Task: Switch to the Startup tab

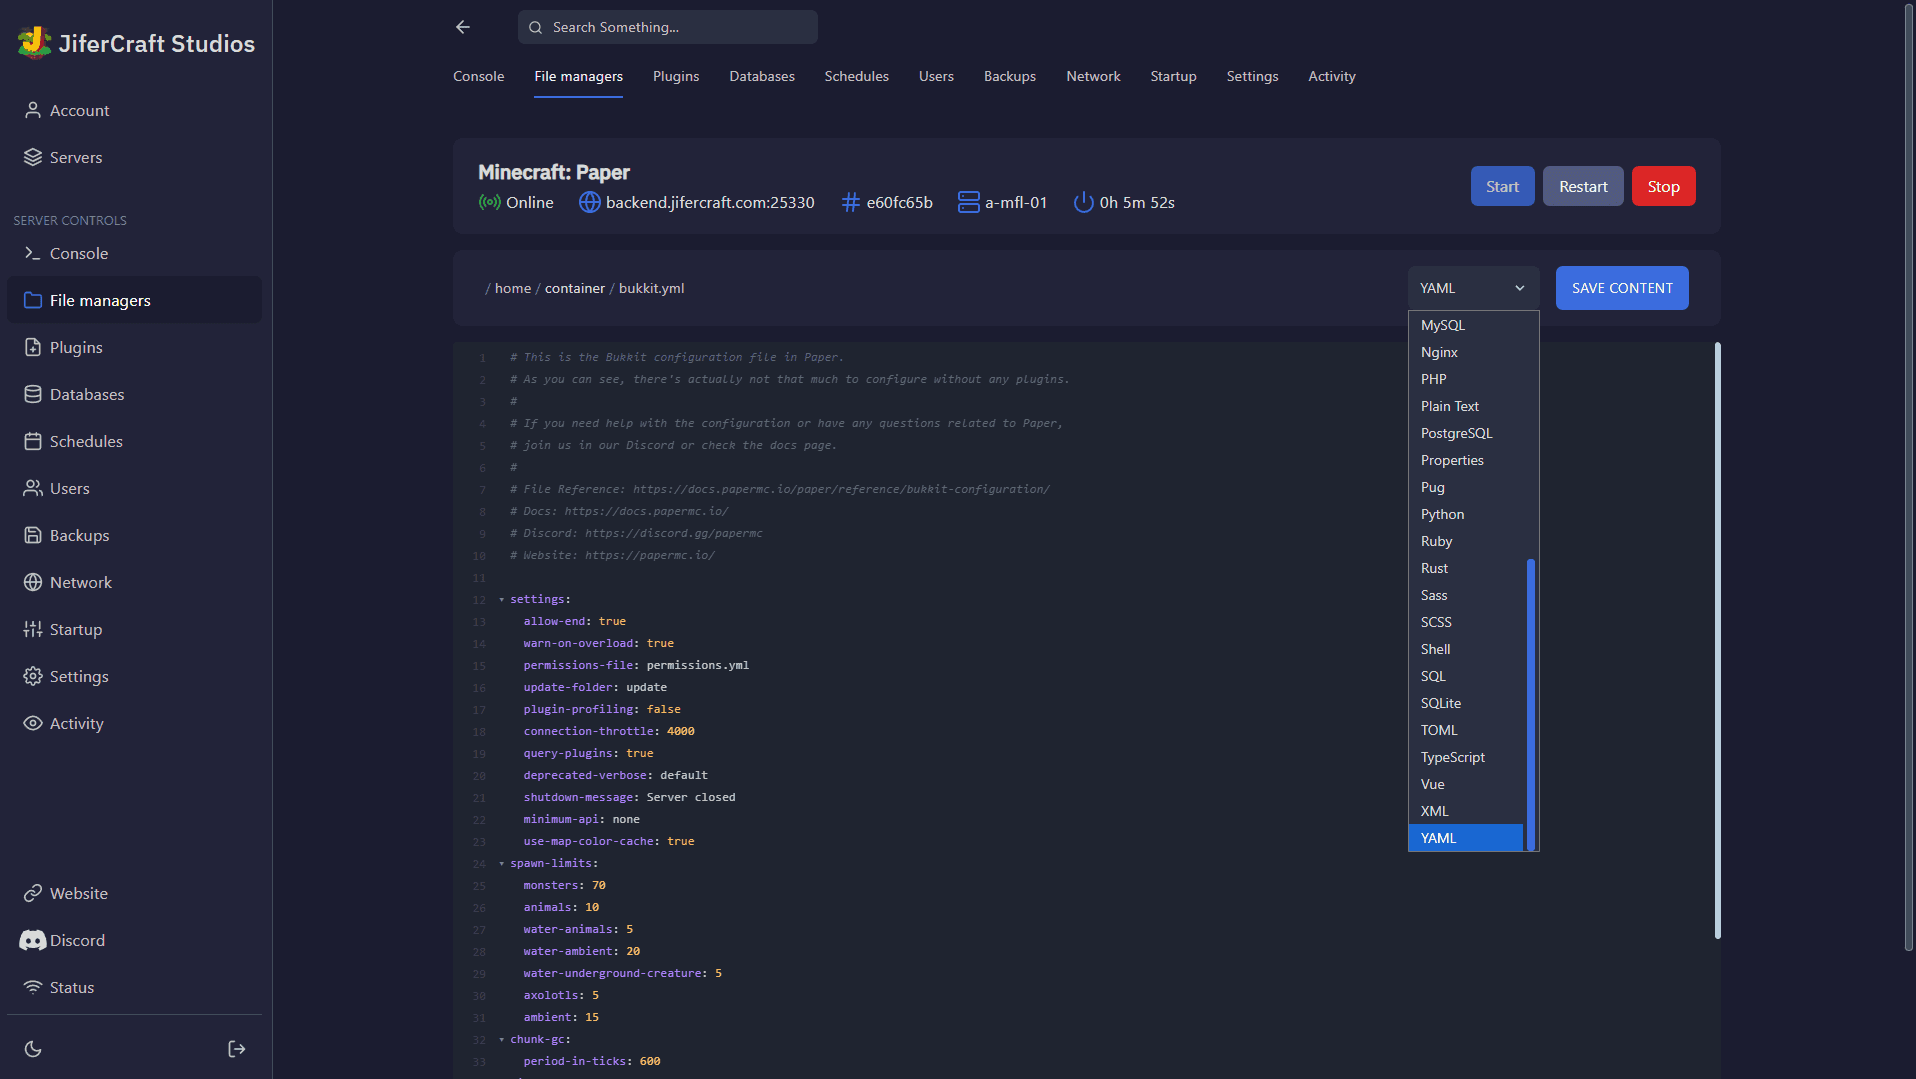Action: coord(1173,76)
